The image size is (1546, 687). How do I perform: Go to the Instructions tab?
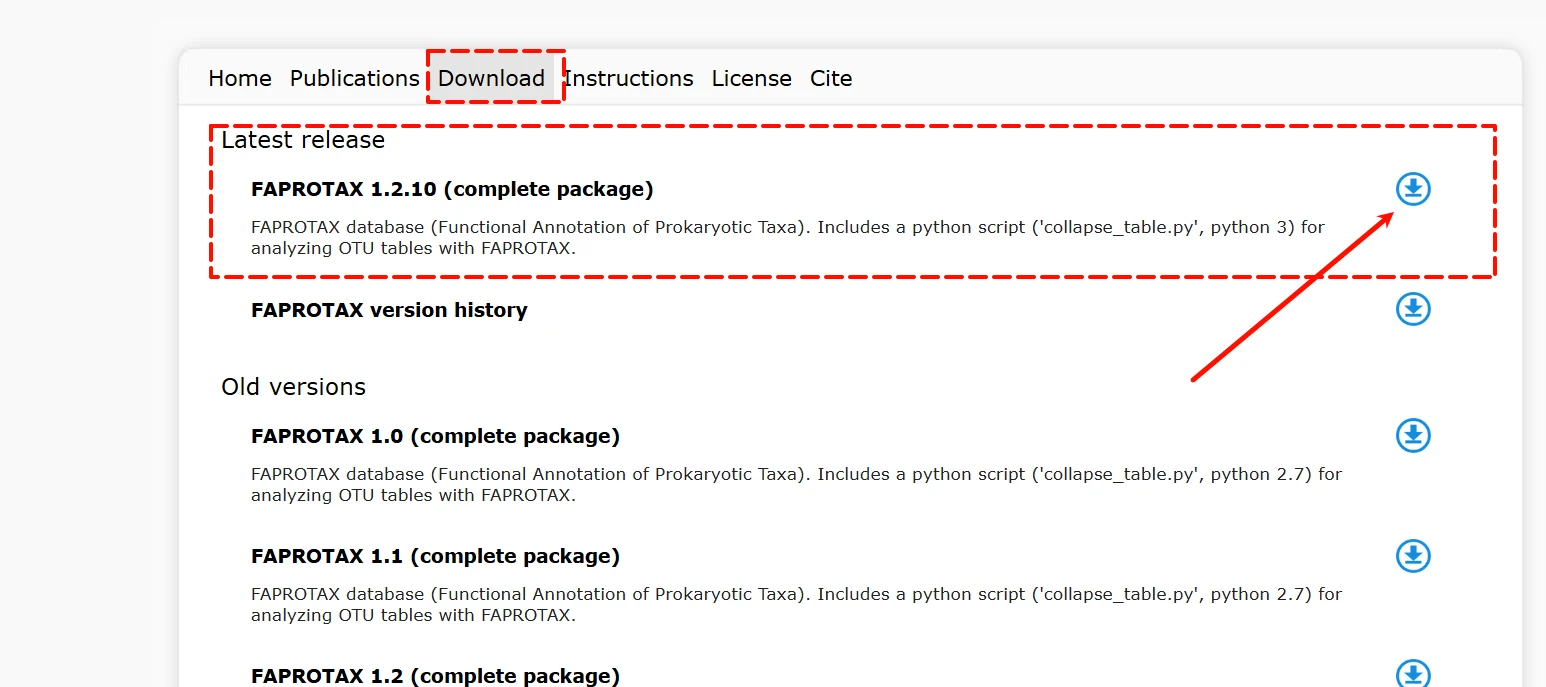pyautogui.click(x=629, y=78)
